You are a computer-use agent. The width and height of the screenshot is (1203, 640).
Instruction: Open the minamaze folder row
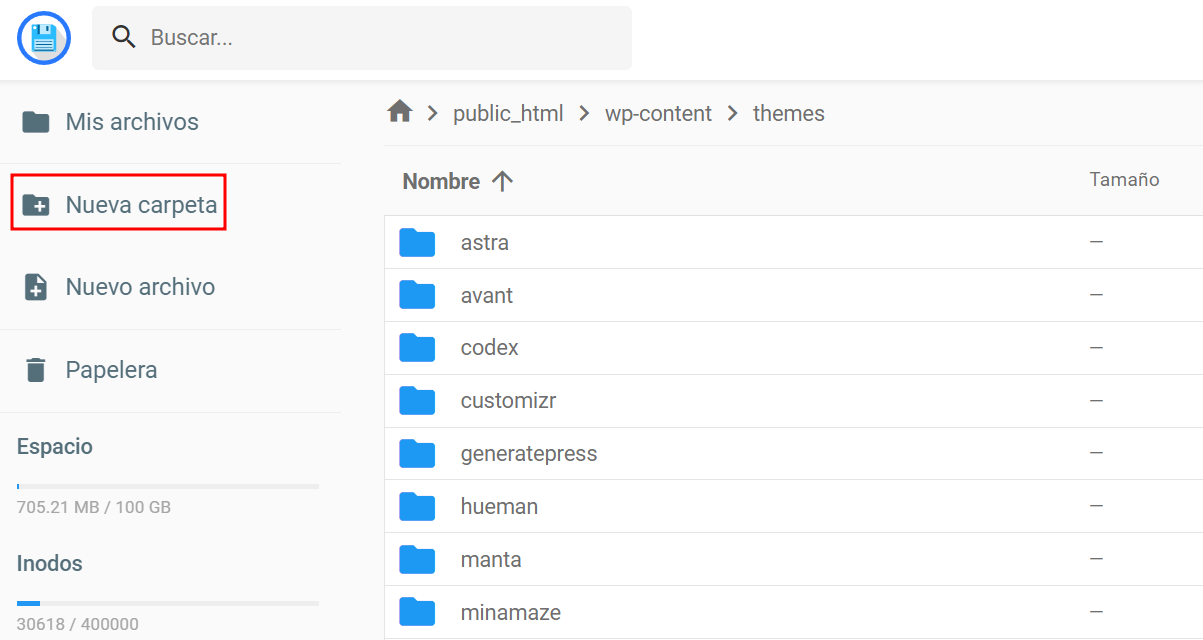[x=510, y=611]
